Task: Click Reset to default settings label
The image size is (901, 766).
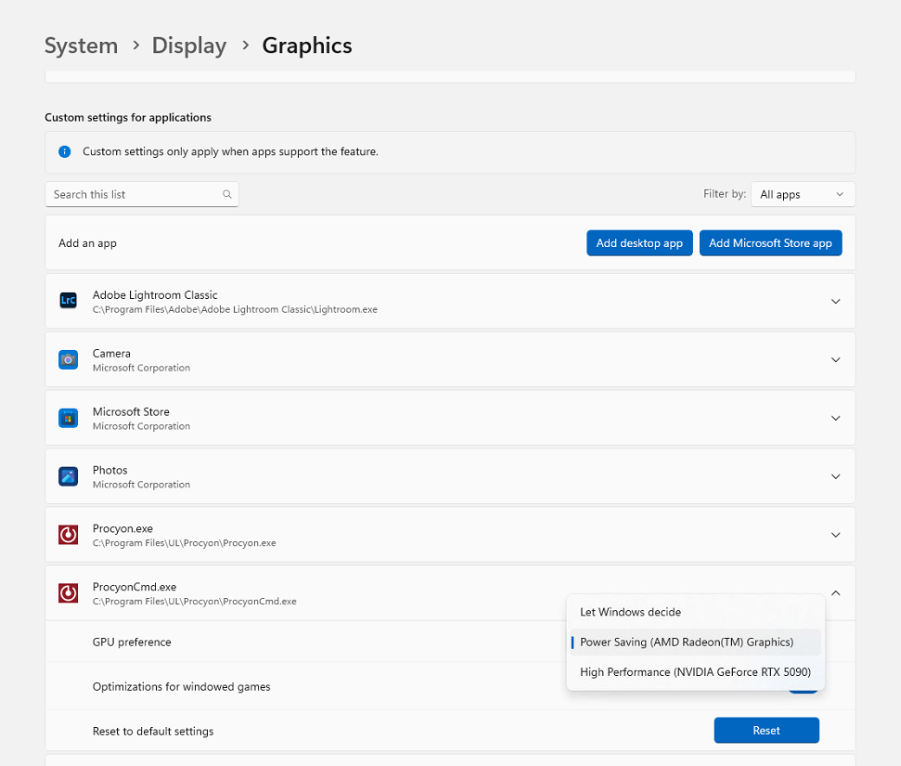Action: click(x=153, y=731)
